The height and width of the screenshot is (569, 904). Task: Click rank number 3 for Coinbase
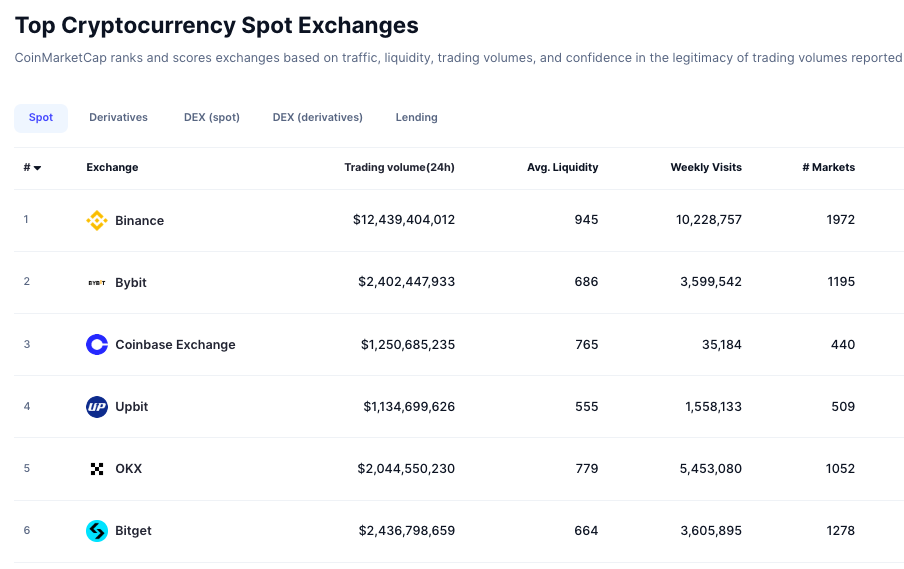click(x=27, y=344)
